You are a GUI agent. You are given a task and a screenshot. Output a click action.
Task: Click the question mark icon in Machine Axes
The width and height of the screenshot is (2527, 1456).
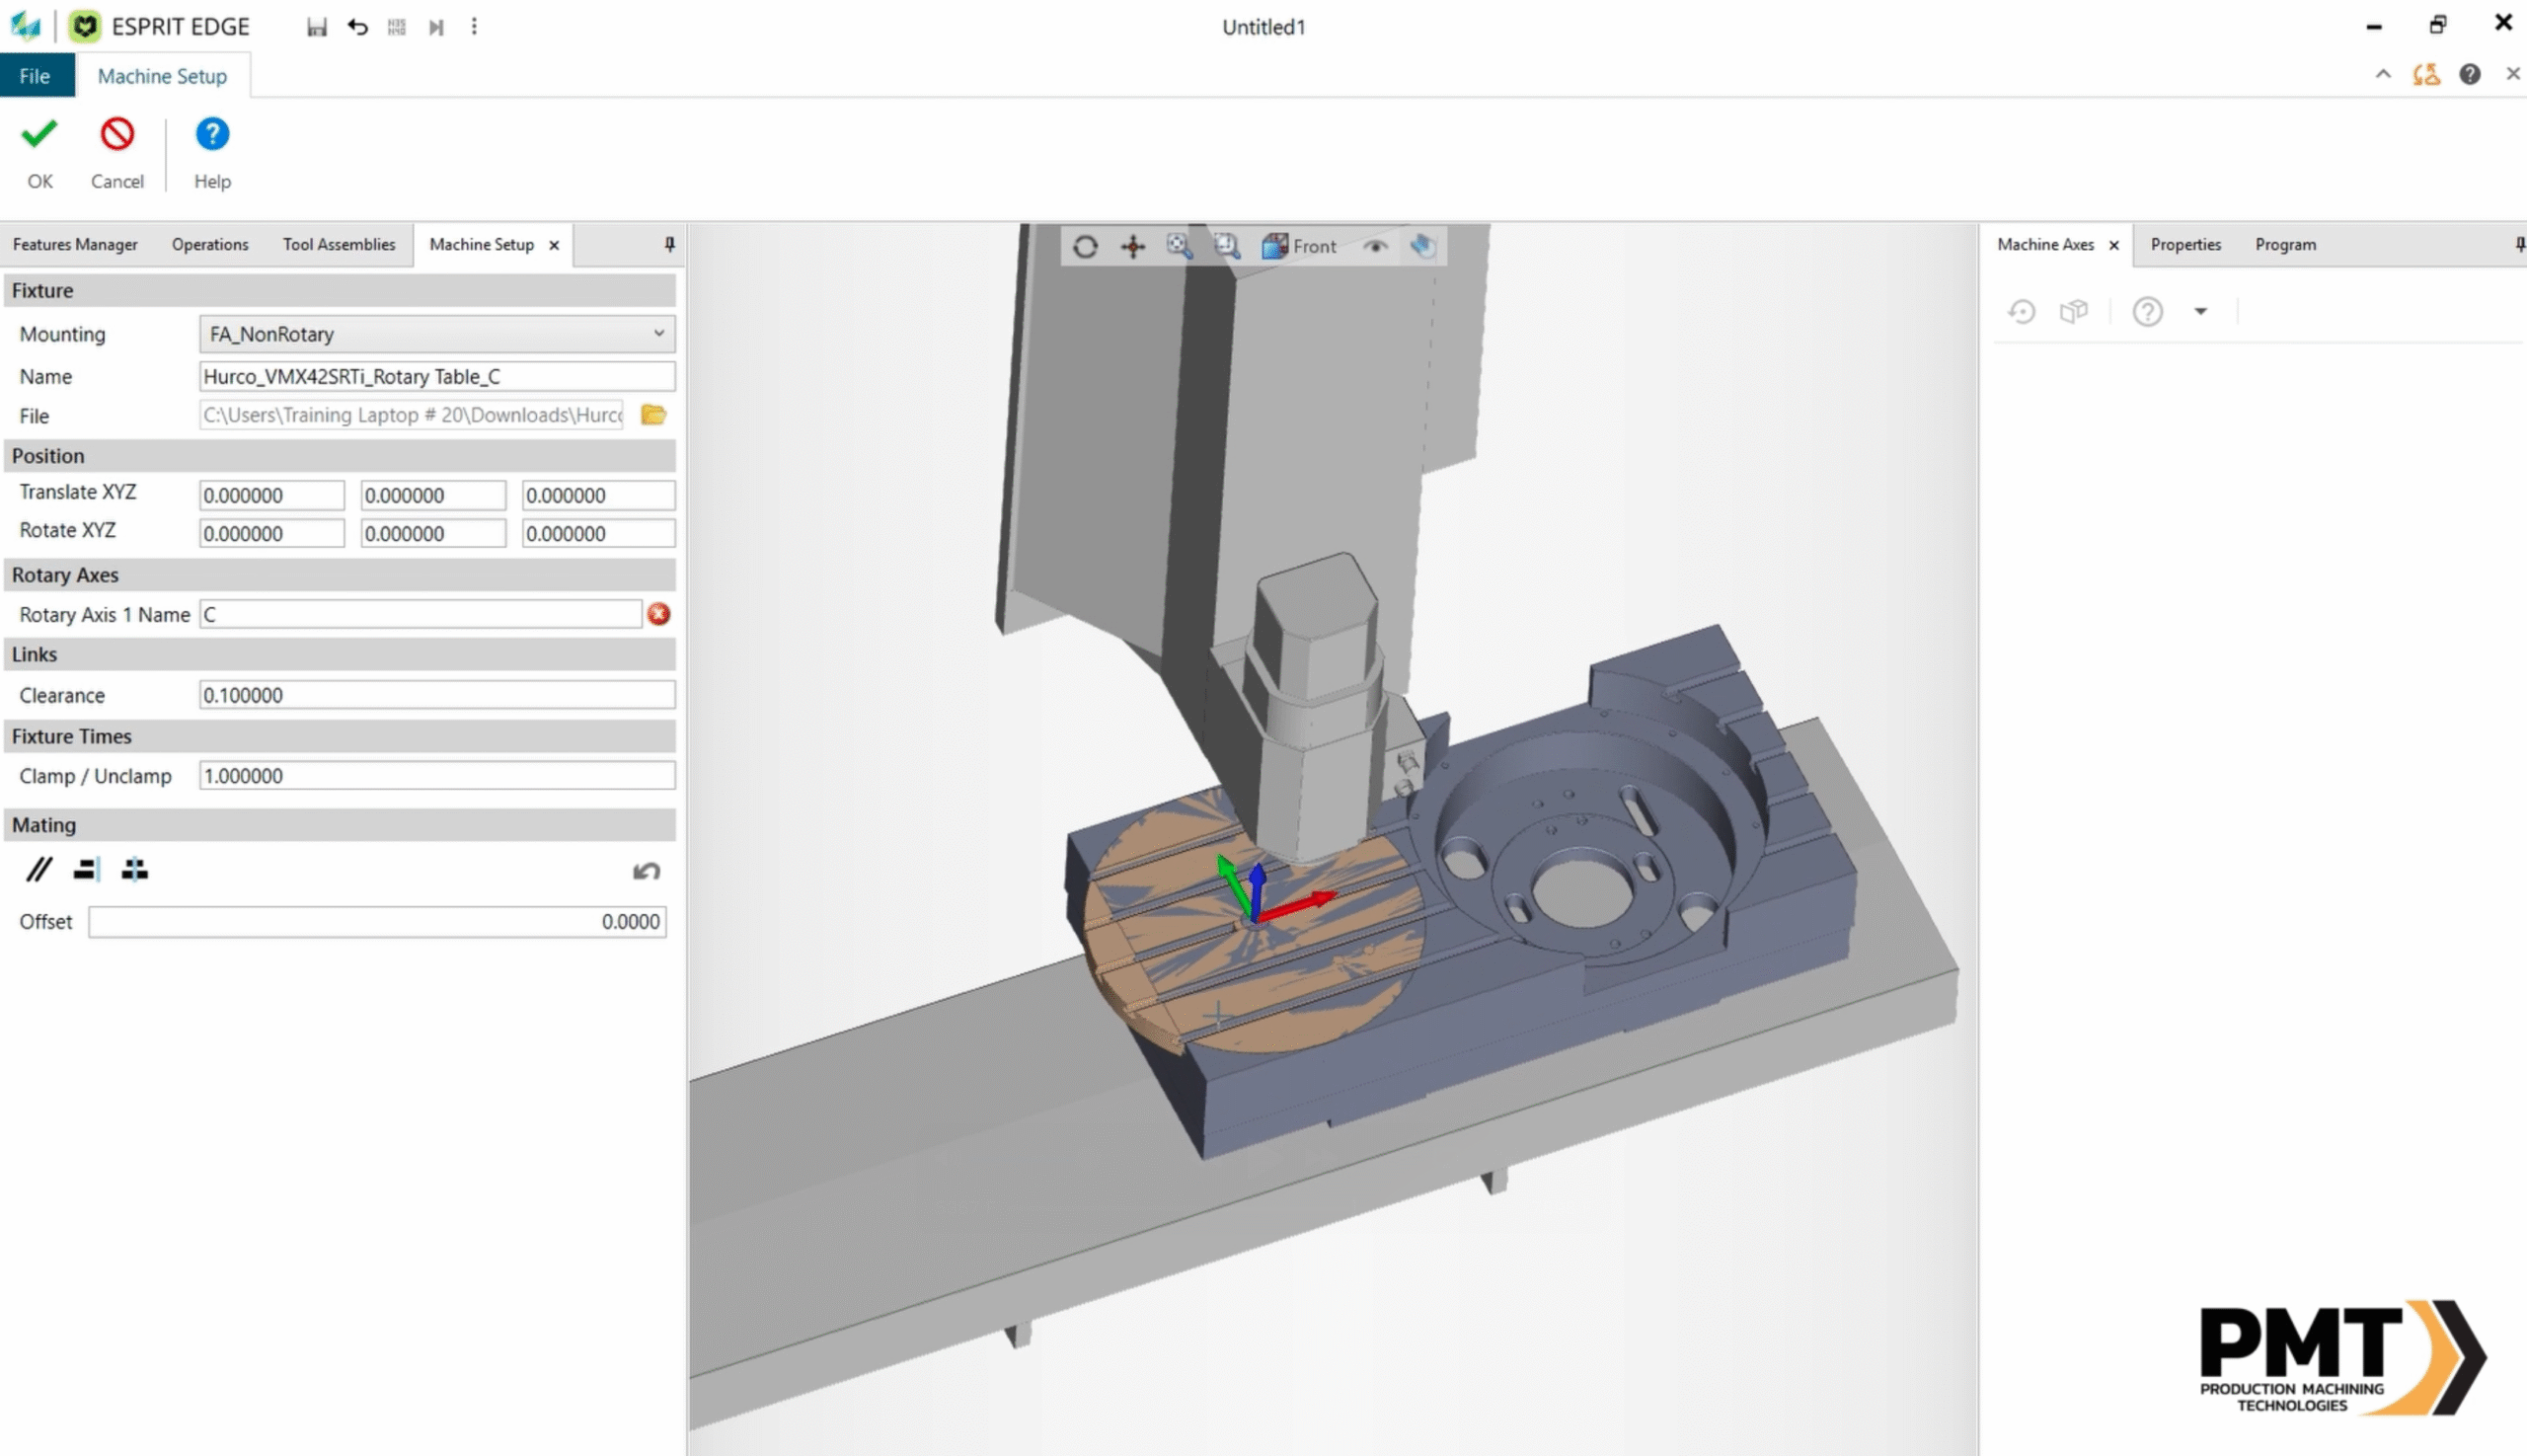(x=2147, y=312)
